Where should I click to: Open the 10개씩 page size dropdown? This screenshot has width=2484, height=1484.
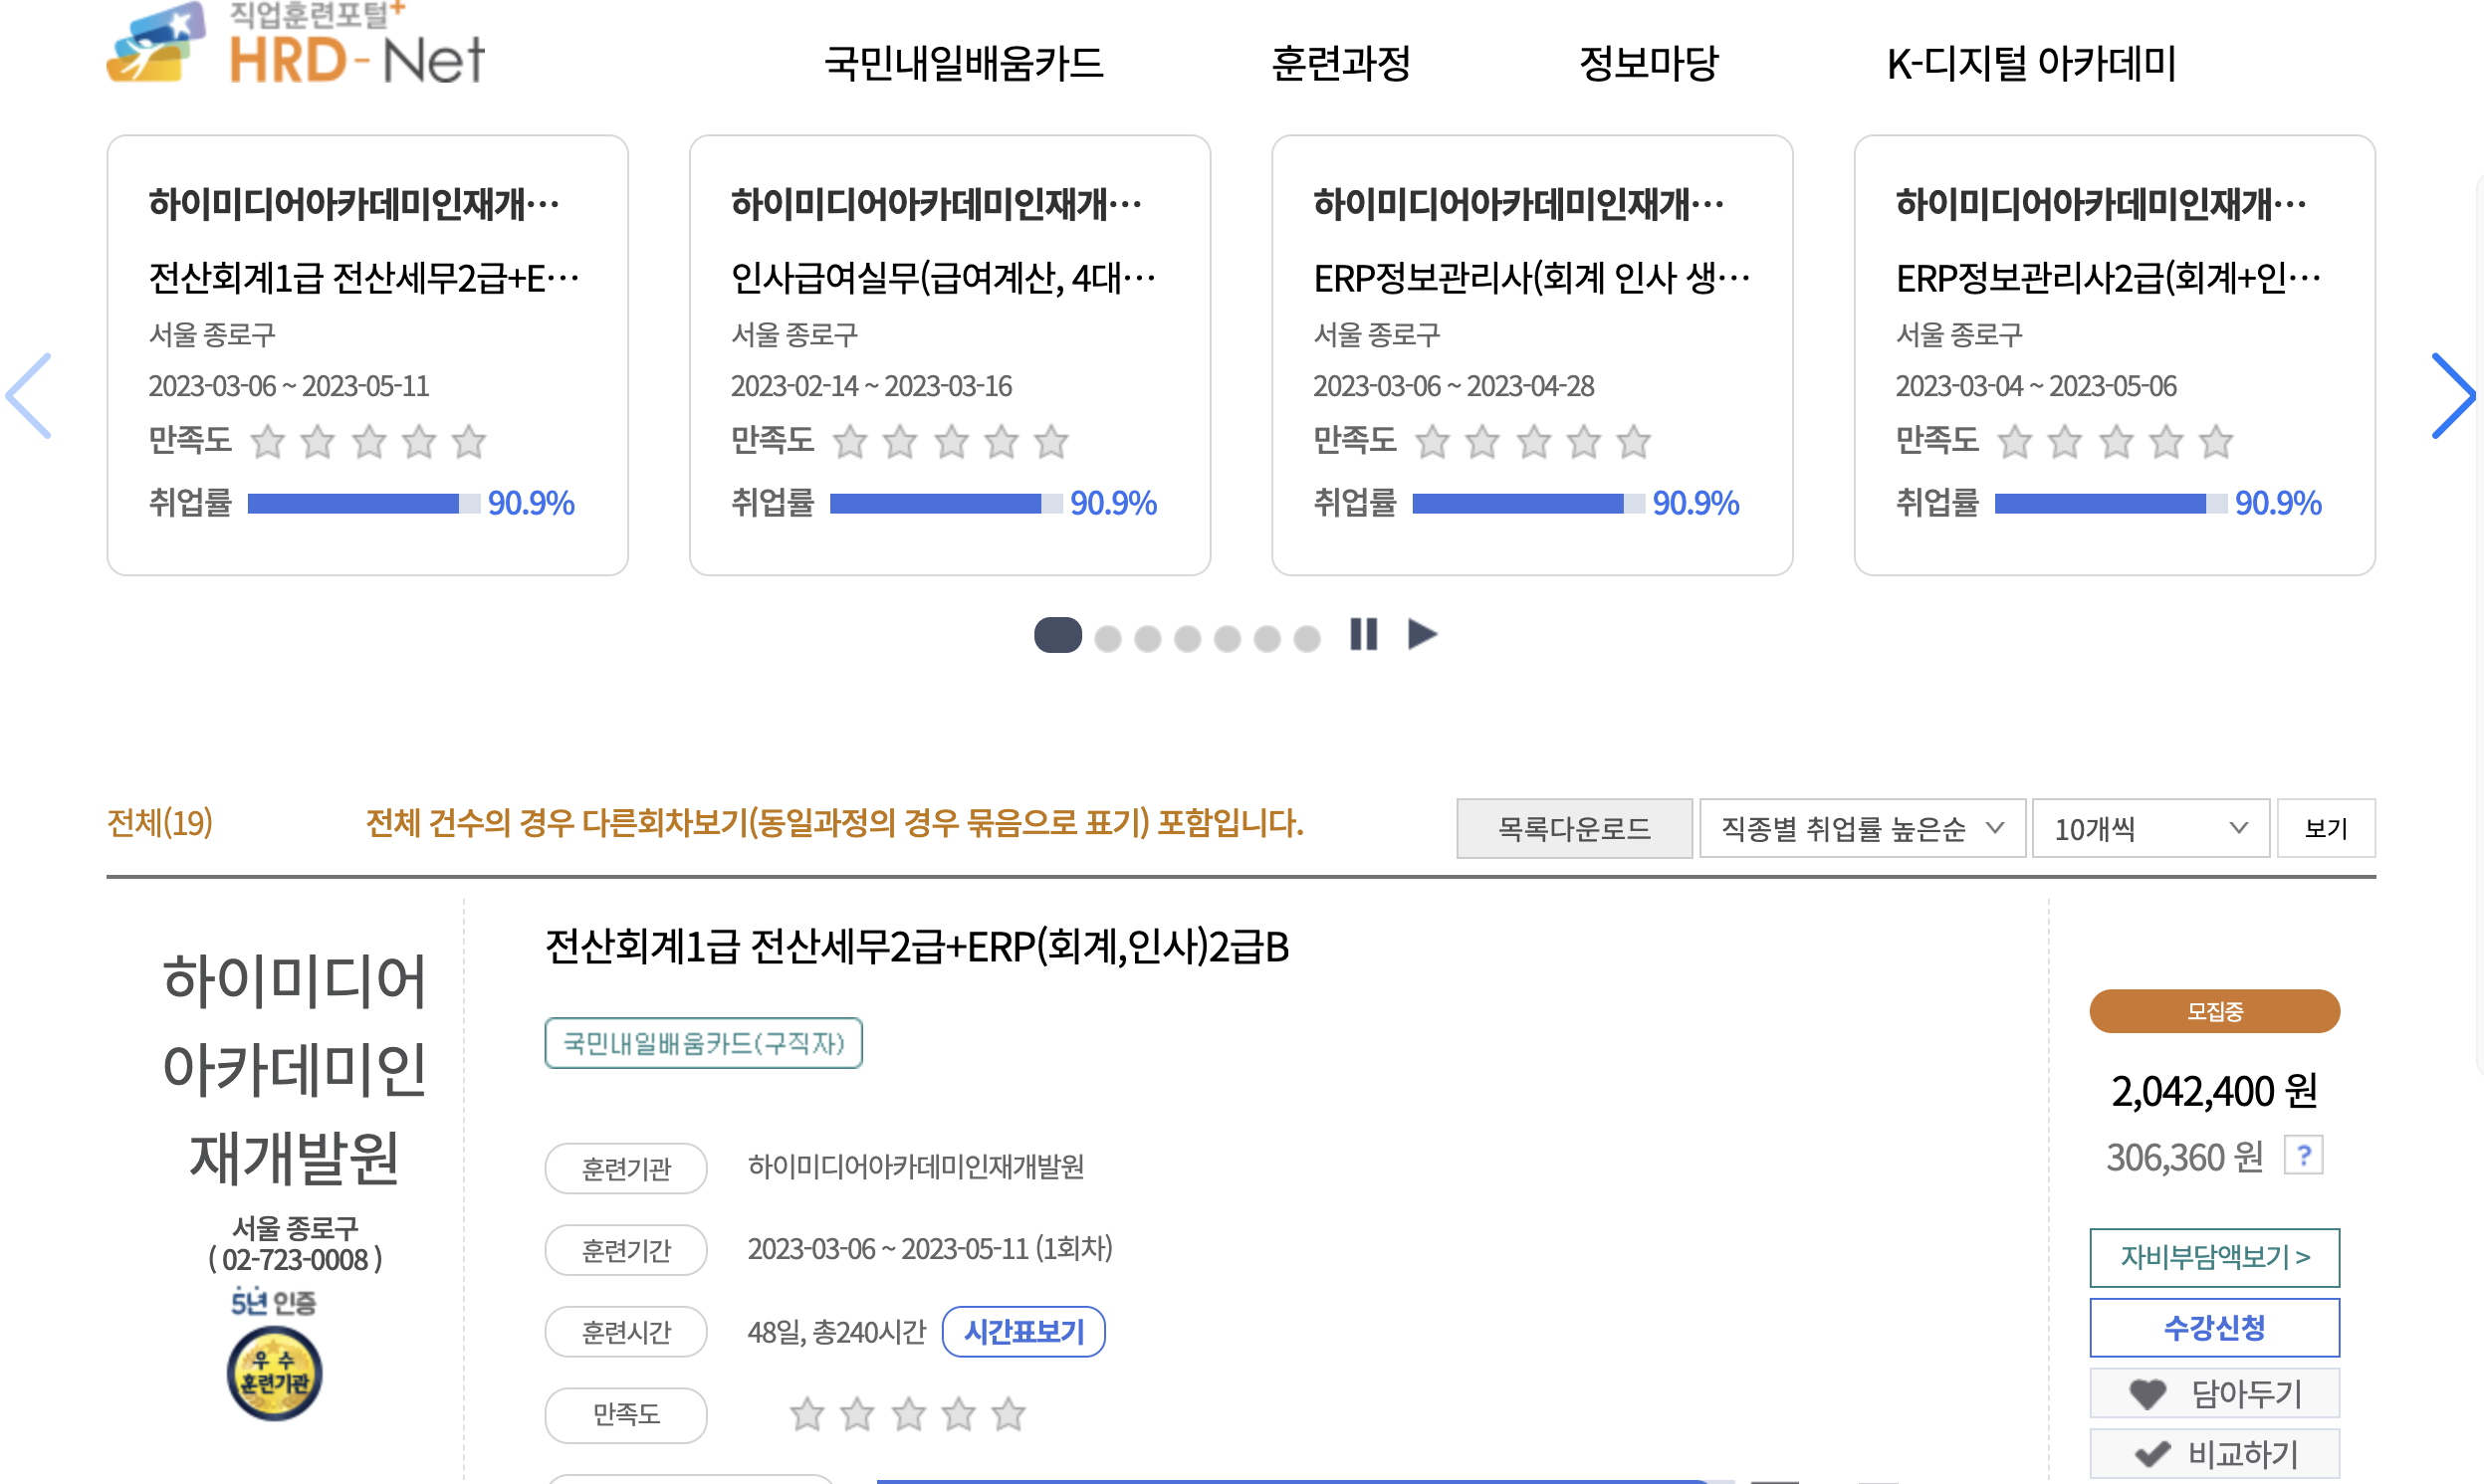point(2150,828)
